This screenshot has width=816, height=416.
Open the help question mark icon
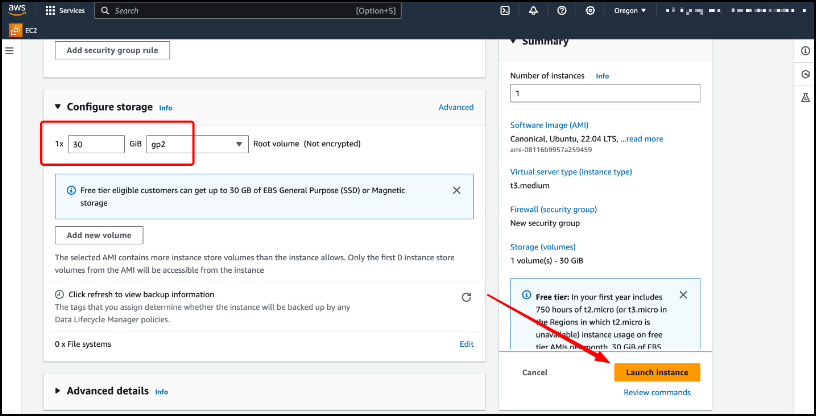click(562, 10)
